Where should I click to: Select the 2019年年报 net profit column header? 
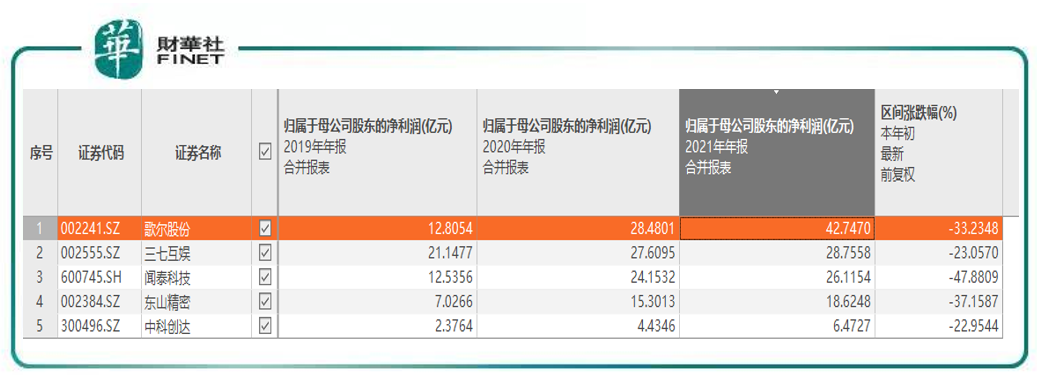coord(378,153)
